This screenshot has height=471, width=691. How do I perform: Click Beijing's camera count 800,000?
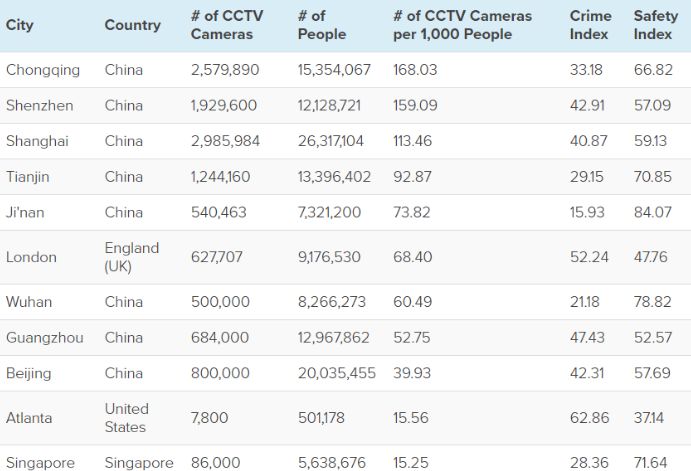click(220, 373)
